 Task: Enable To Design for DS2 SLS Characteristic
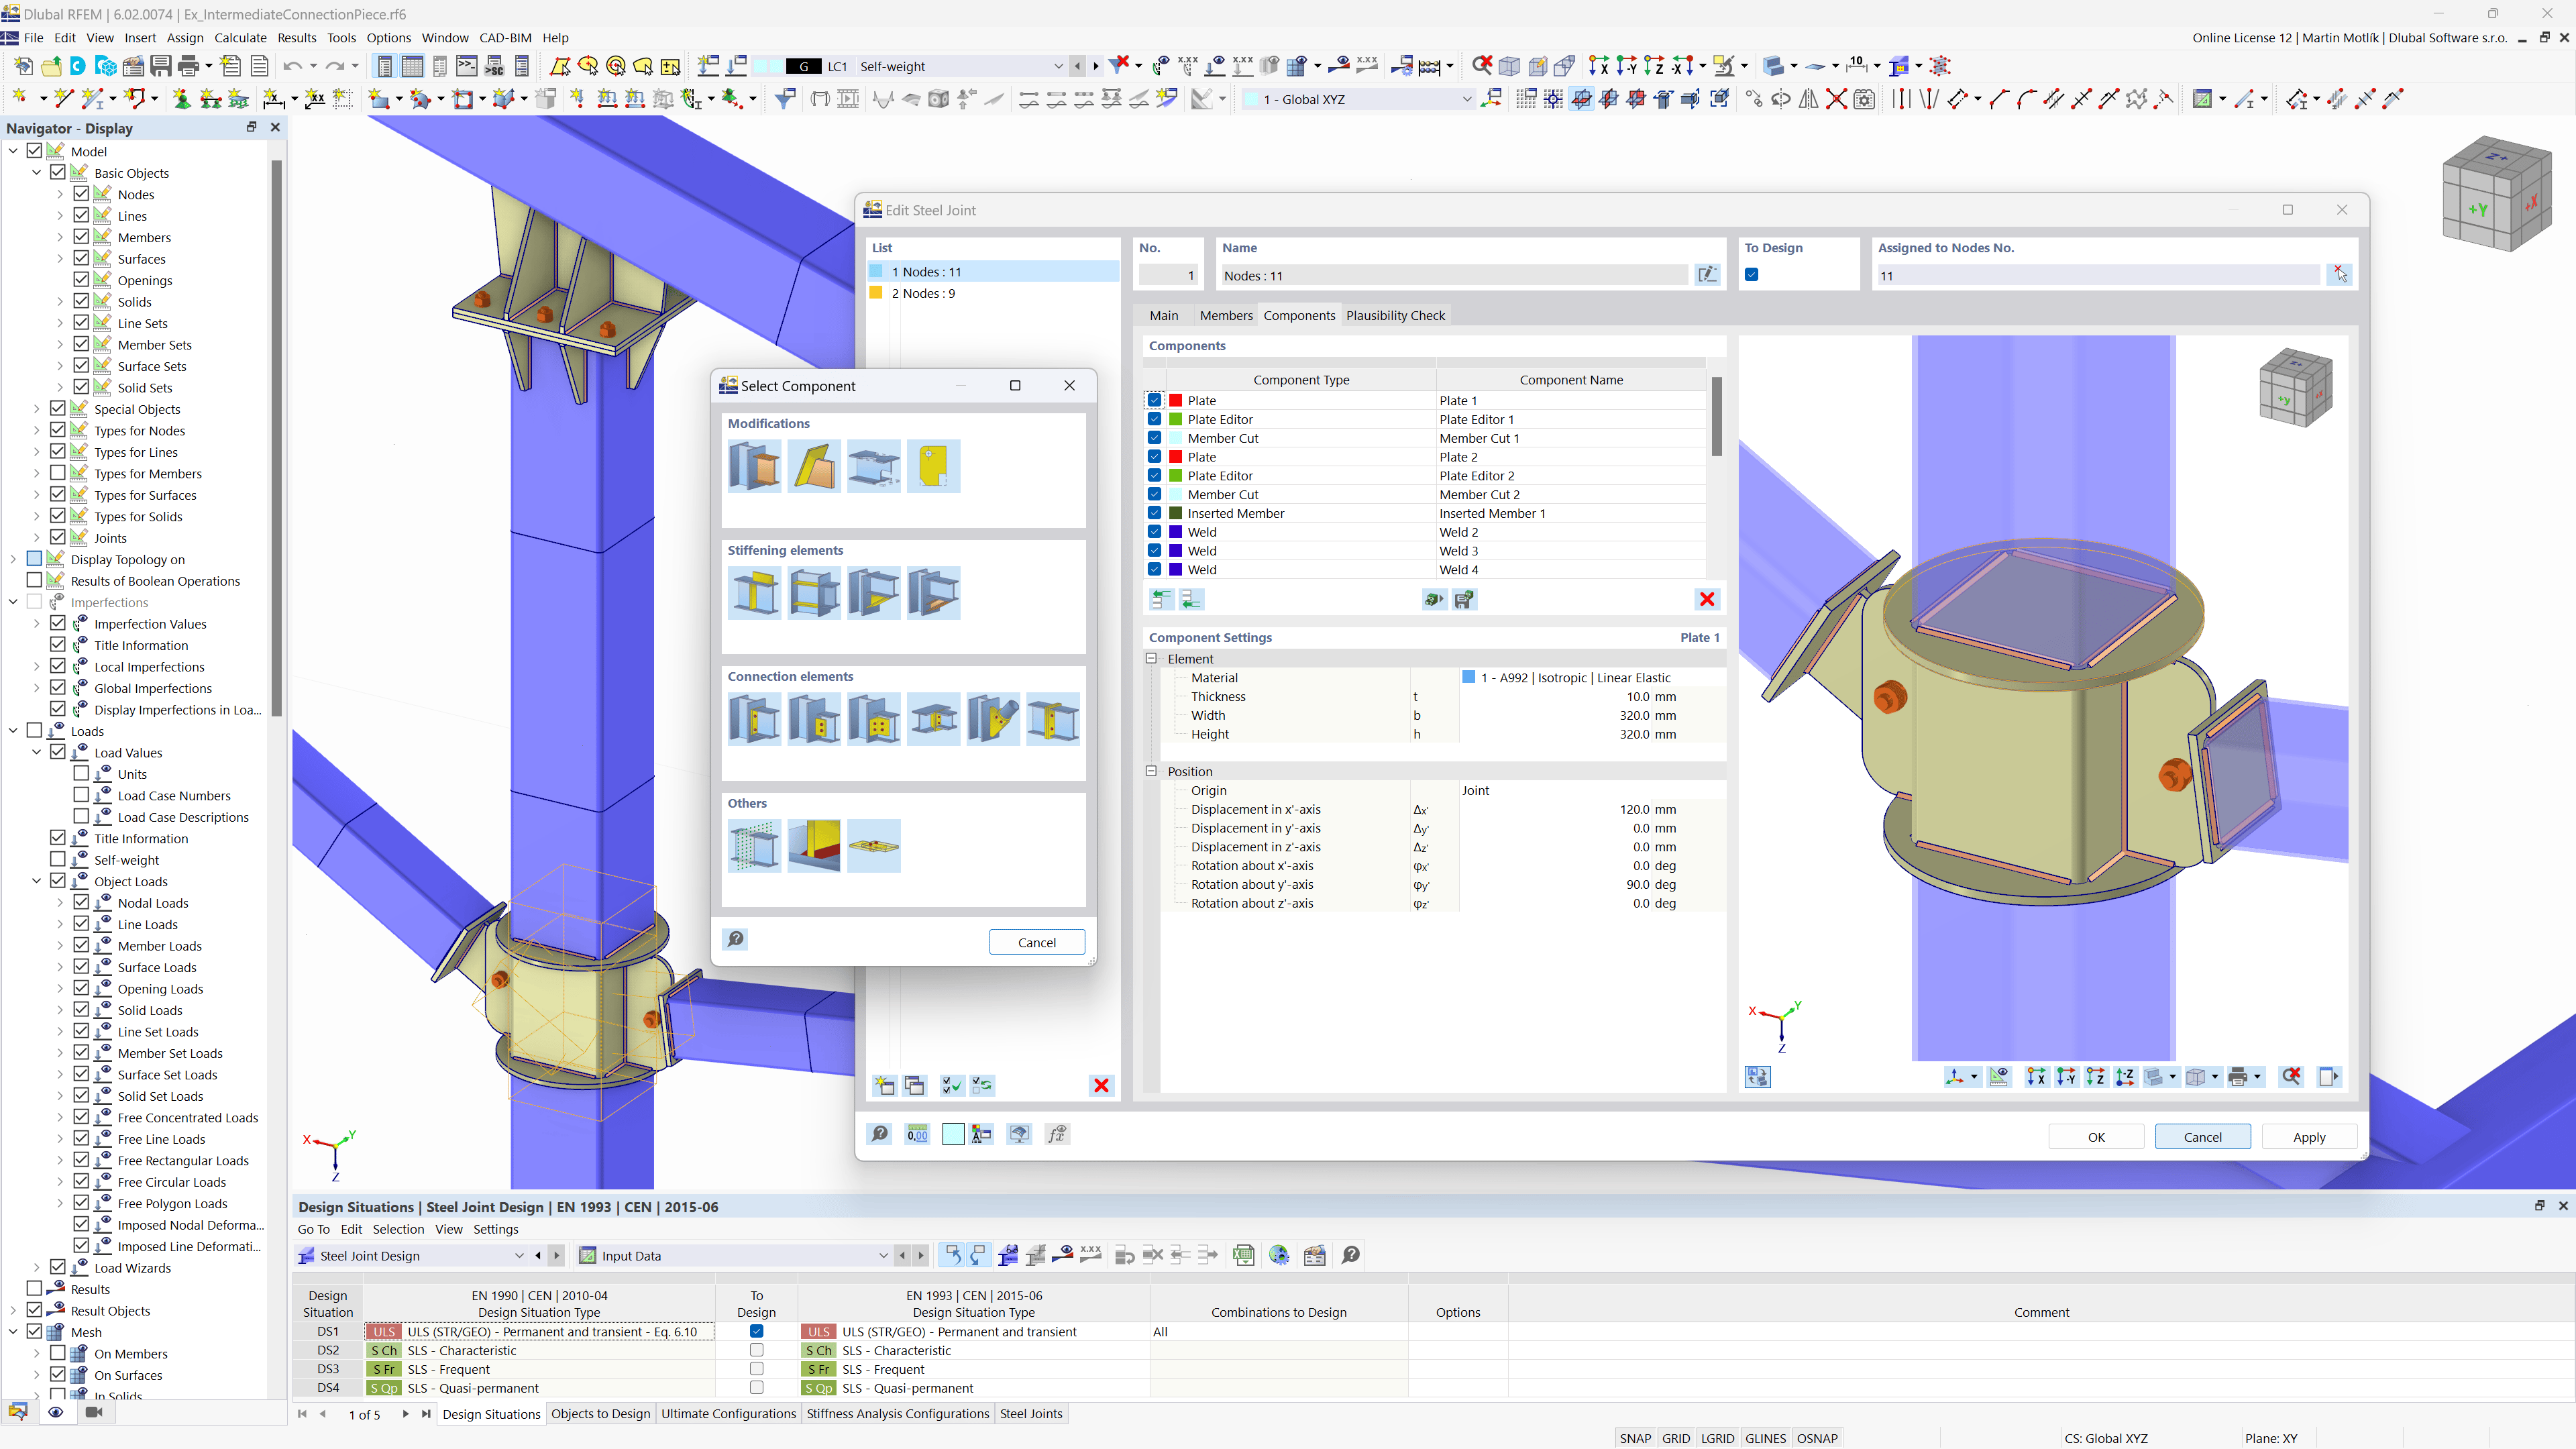tap(756, 1350)
